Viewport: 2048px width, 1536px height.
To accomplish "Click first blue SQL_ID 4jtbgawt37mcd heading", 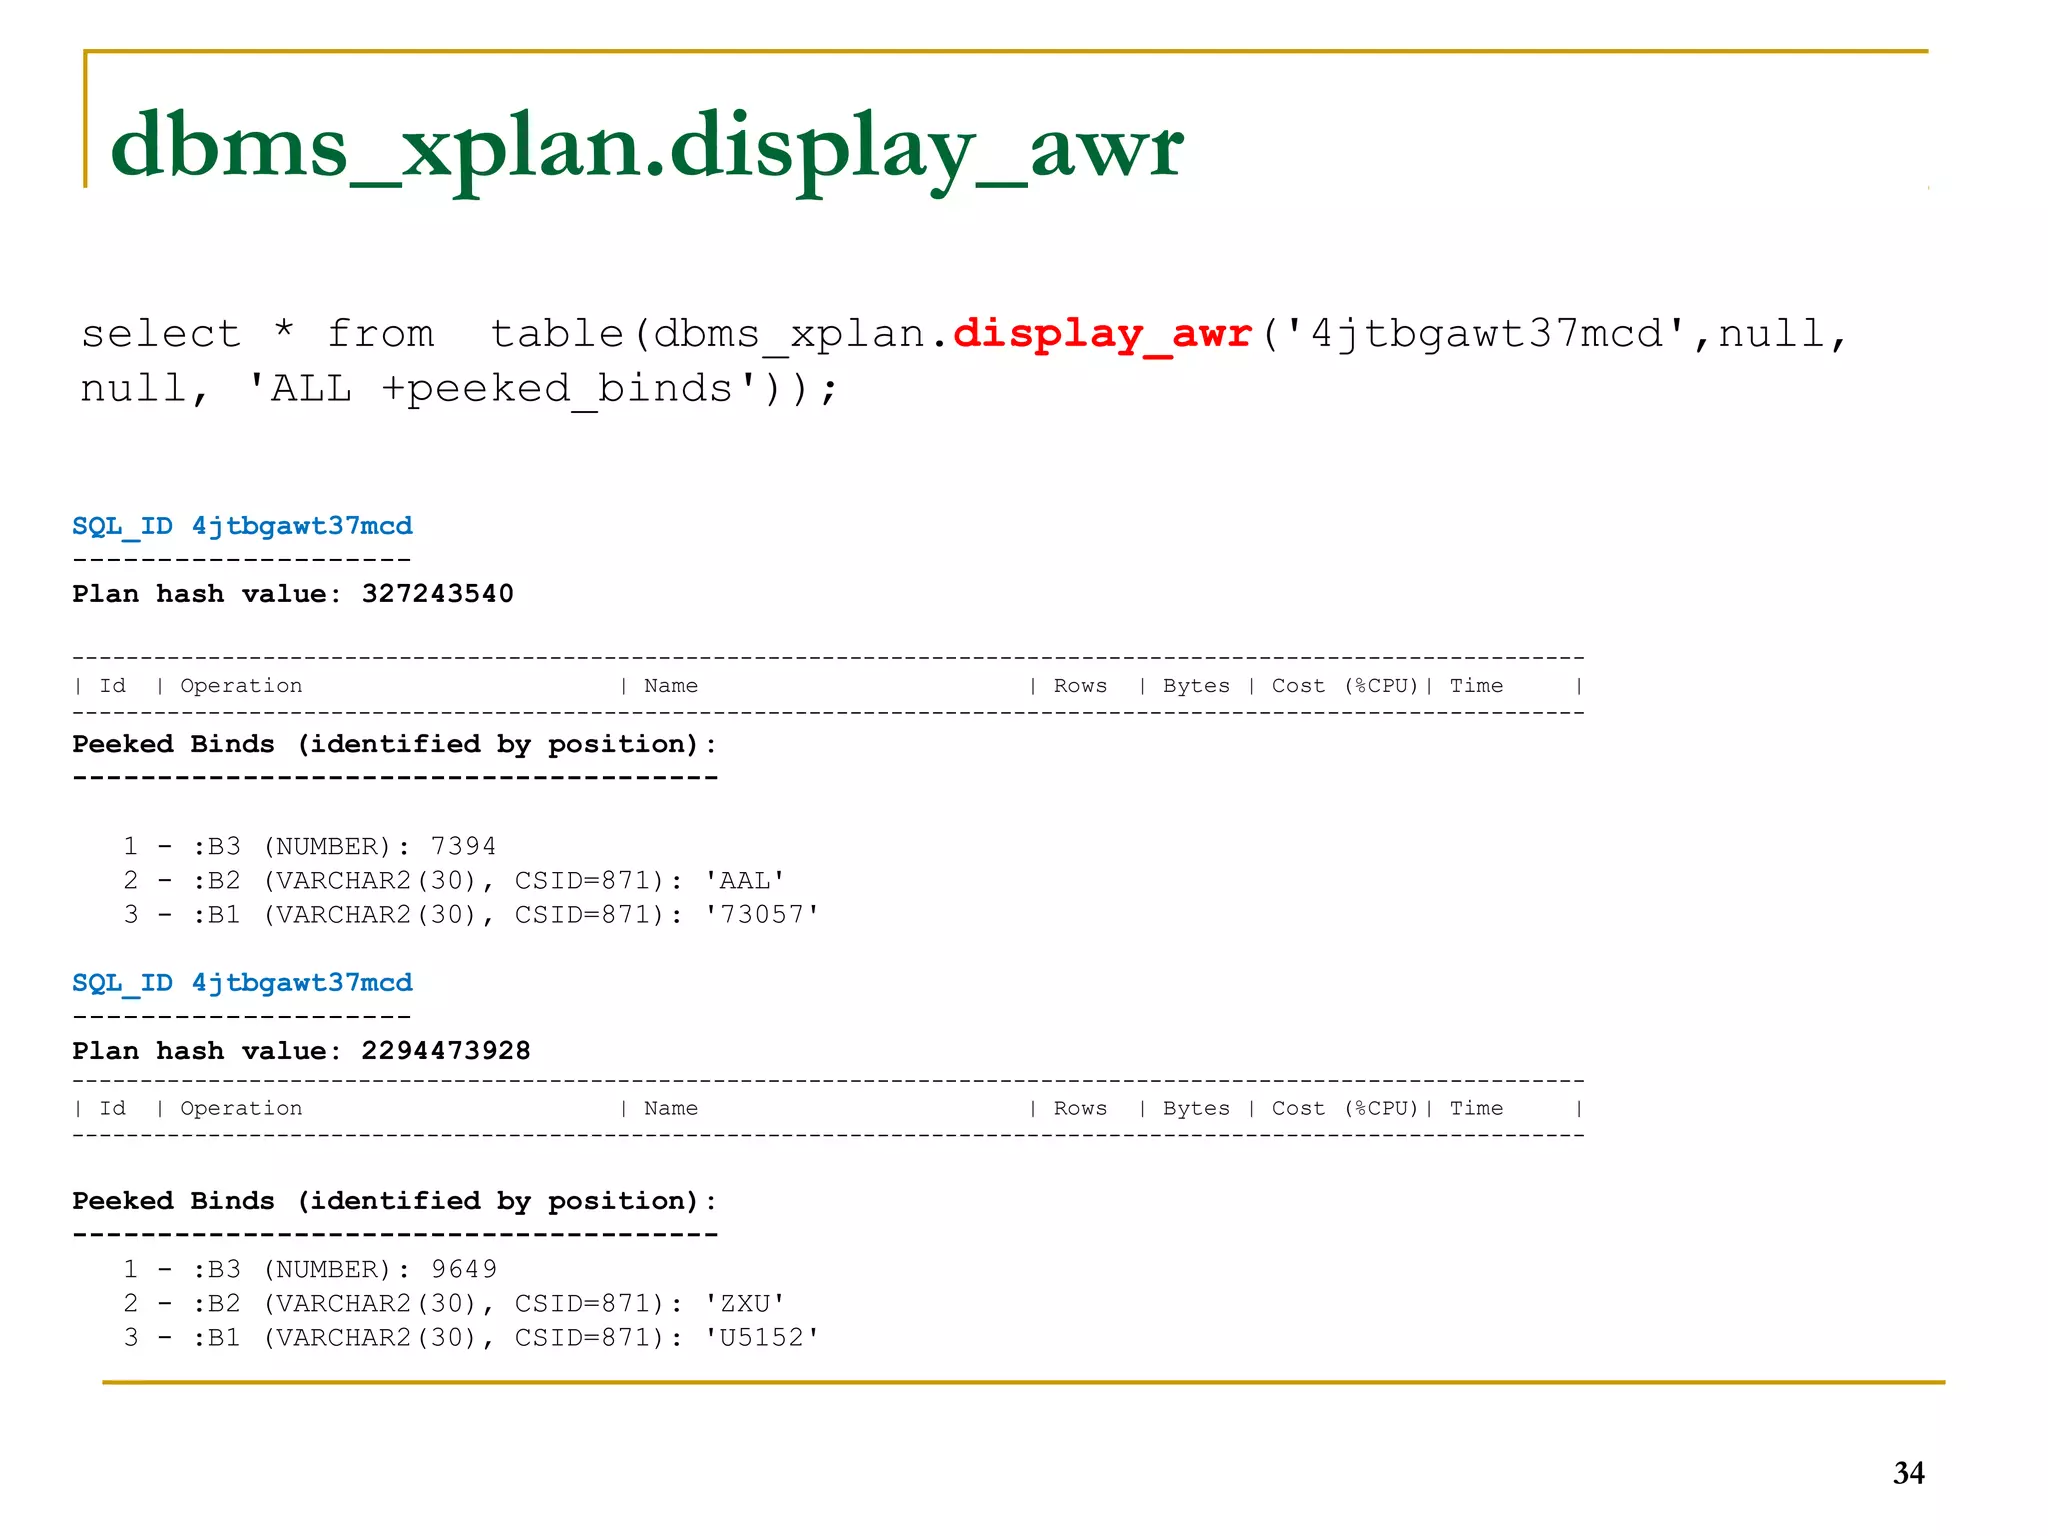I will (x=242, y=527).
